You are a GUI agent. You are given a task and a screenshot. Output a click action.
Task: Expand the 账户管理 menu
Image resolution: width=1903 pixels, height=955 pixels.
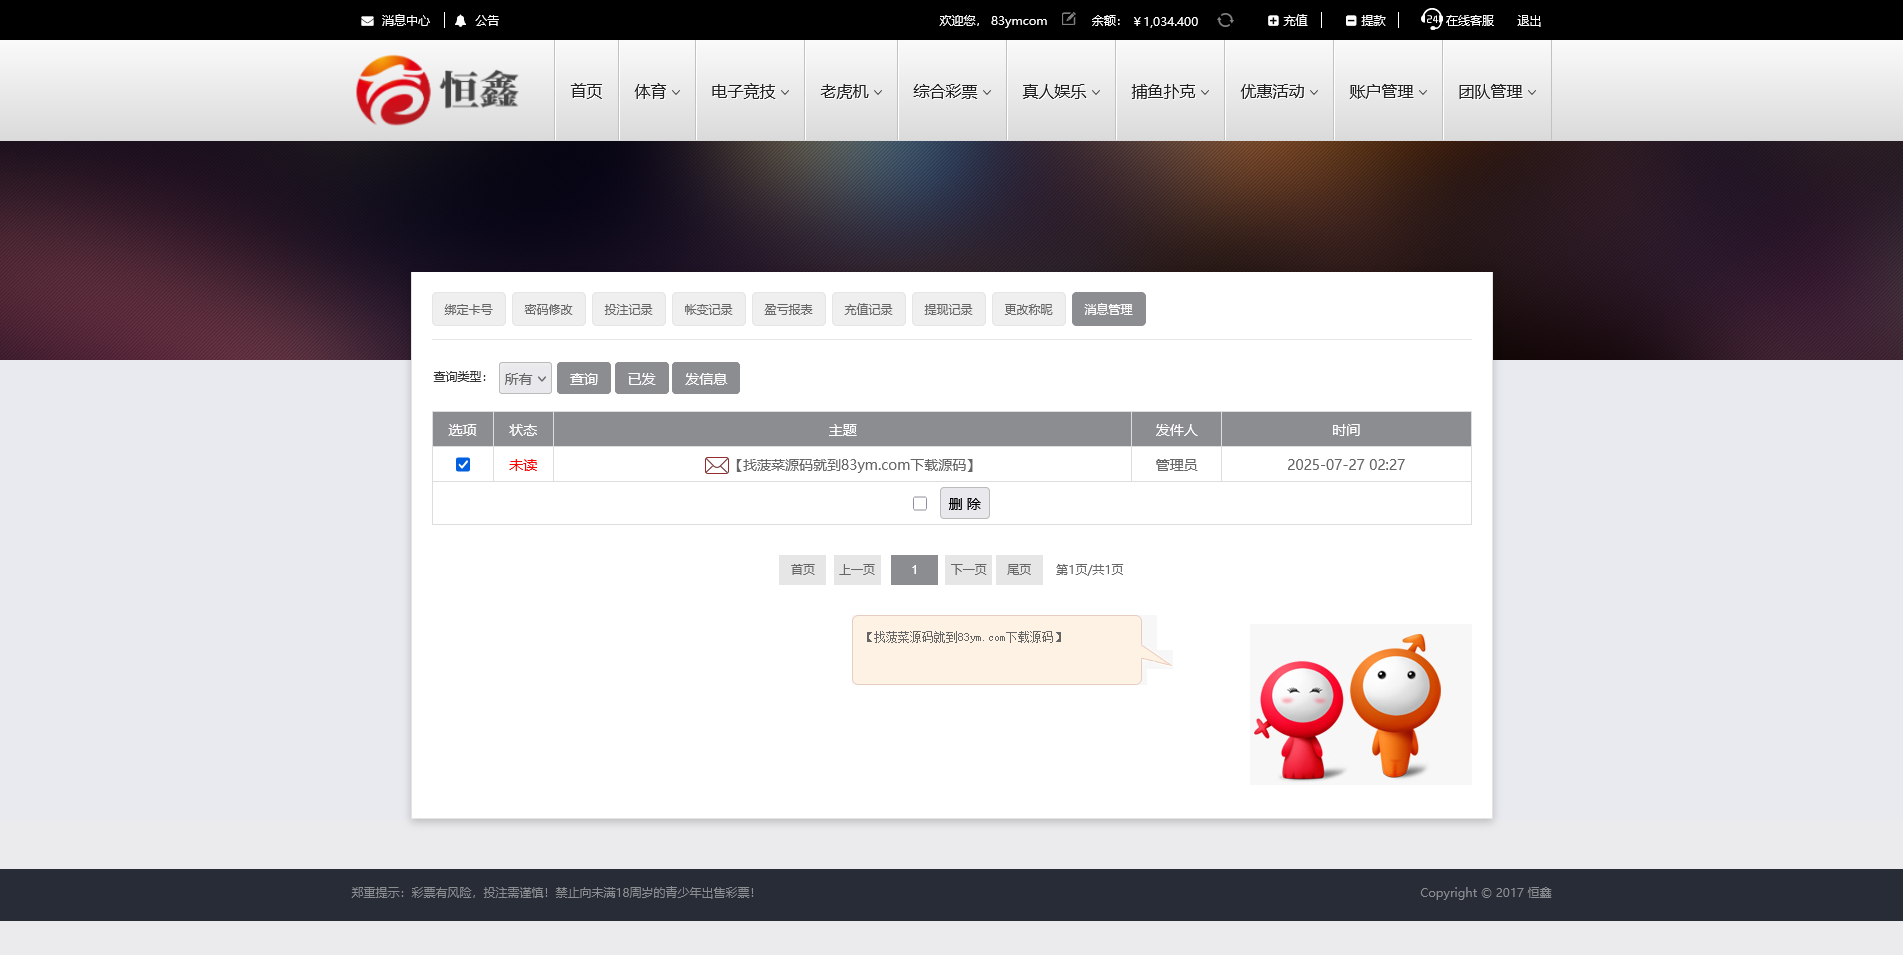coord(1388,91)
